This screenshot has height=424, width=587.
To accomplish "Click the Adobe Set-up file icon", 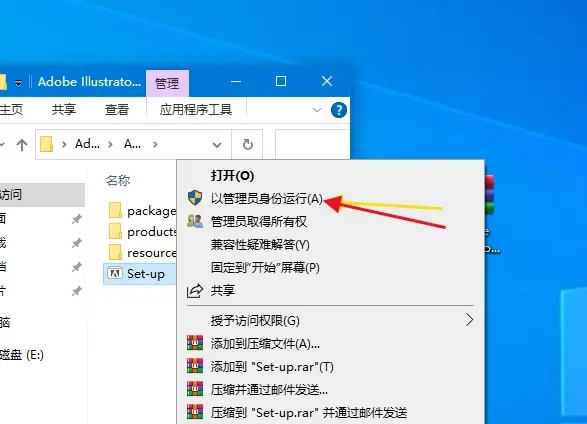I will [x=115, y=273].
